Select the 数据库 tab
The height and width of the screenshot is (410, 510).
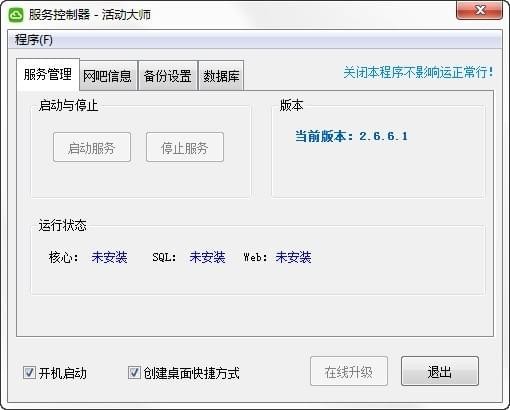pyautogui.click(x=221, y=76)
